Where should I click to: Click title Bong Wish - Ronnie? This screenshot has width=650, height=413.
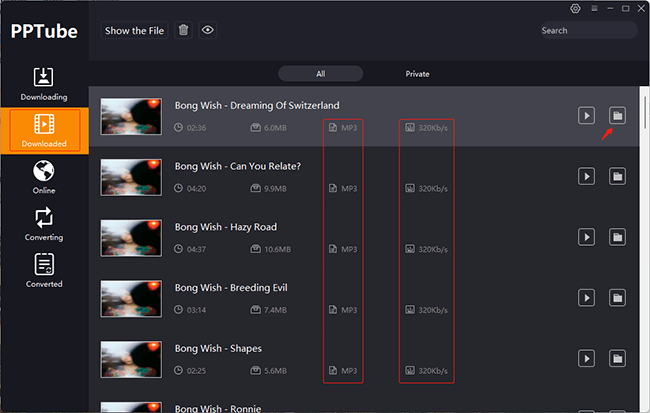point(218,408)
